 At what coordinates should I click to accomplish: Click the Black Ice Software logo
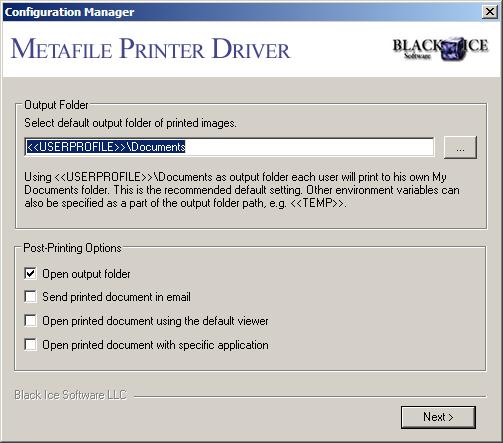(x=440, y=48)
